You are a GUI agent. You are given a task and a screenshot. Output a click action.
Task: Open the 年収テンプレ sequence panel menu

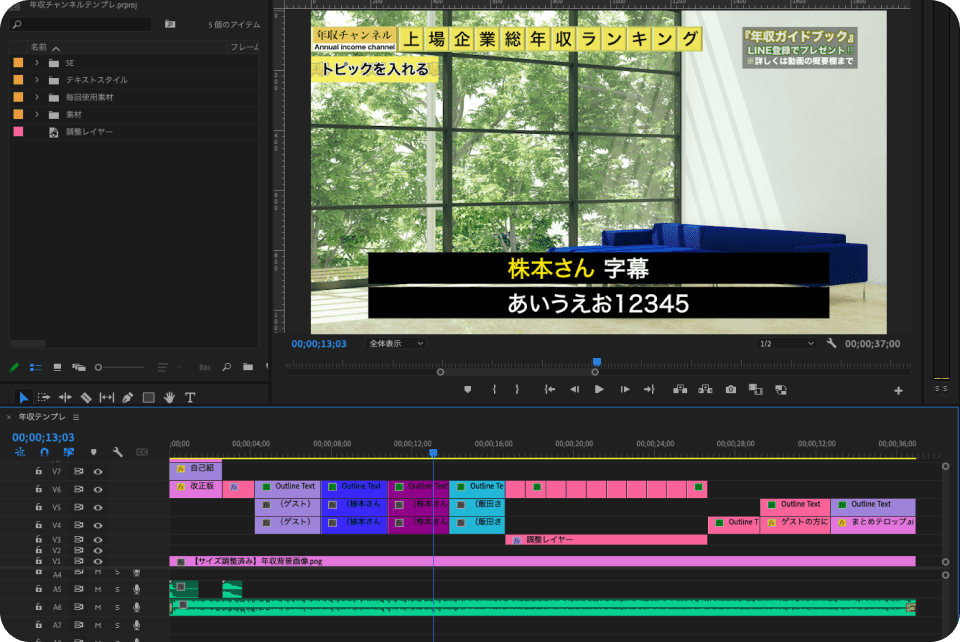point(76,417)
